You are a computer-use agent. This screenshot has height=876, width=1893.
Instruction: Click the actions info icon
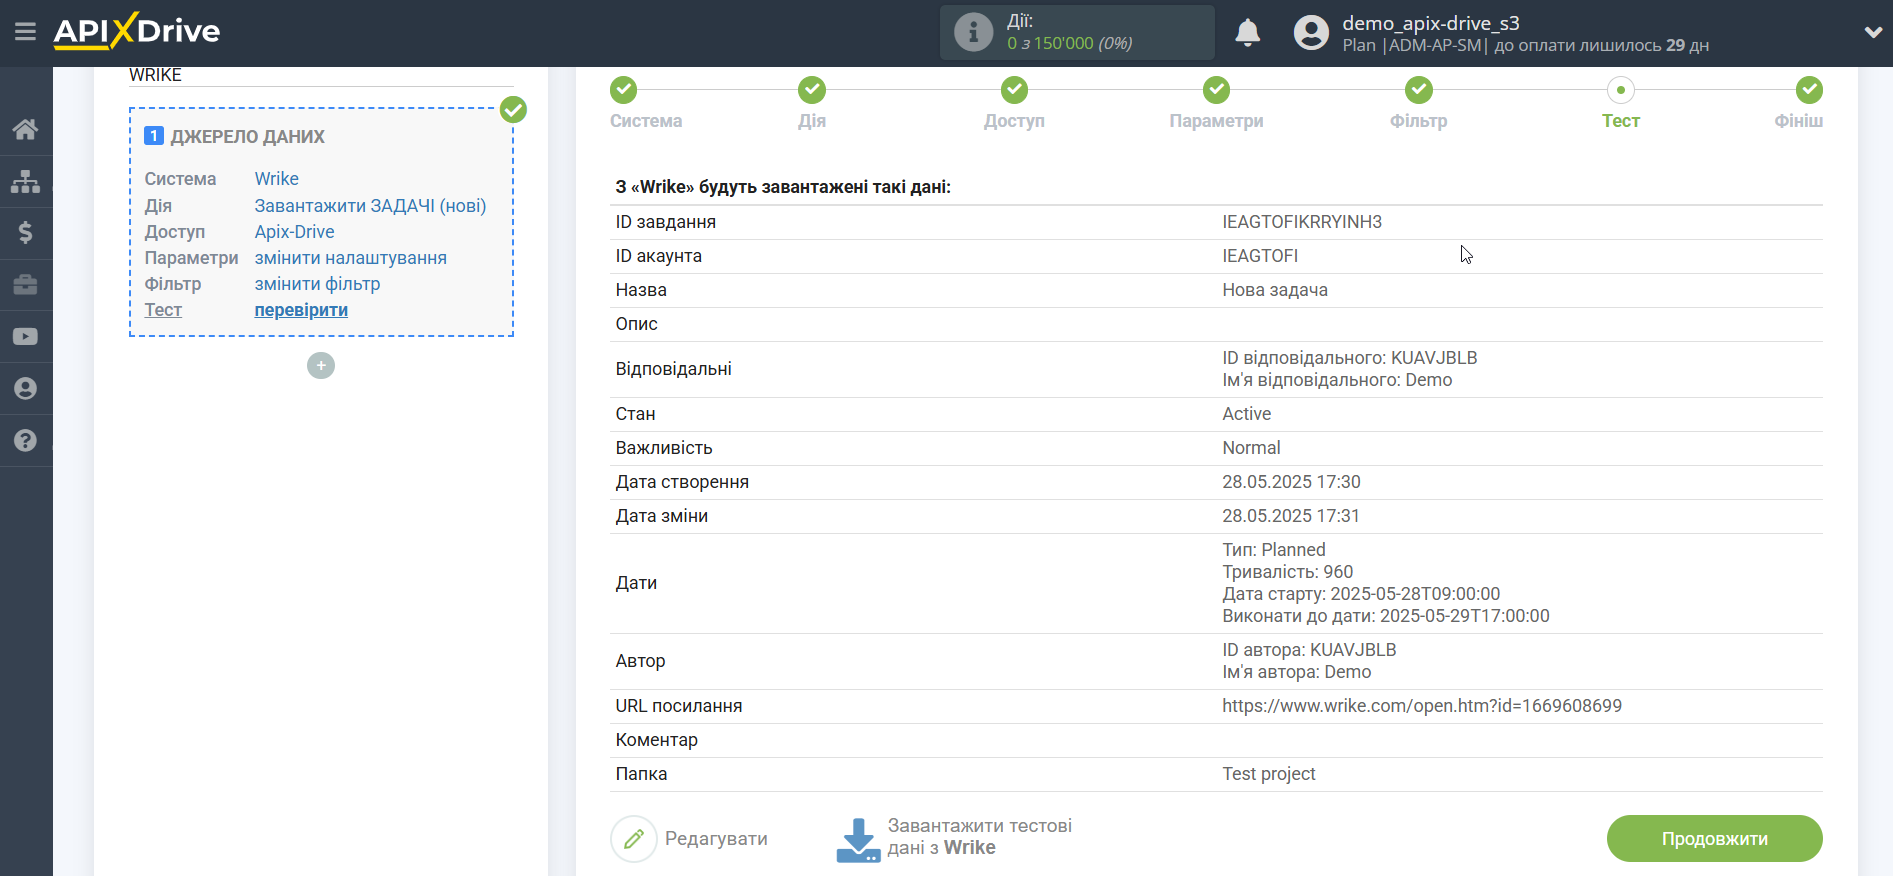click(x=973, y=32)
